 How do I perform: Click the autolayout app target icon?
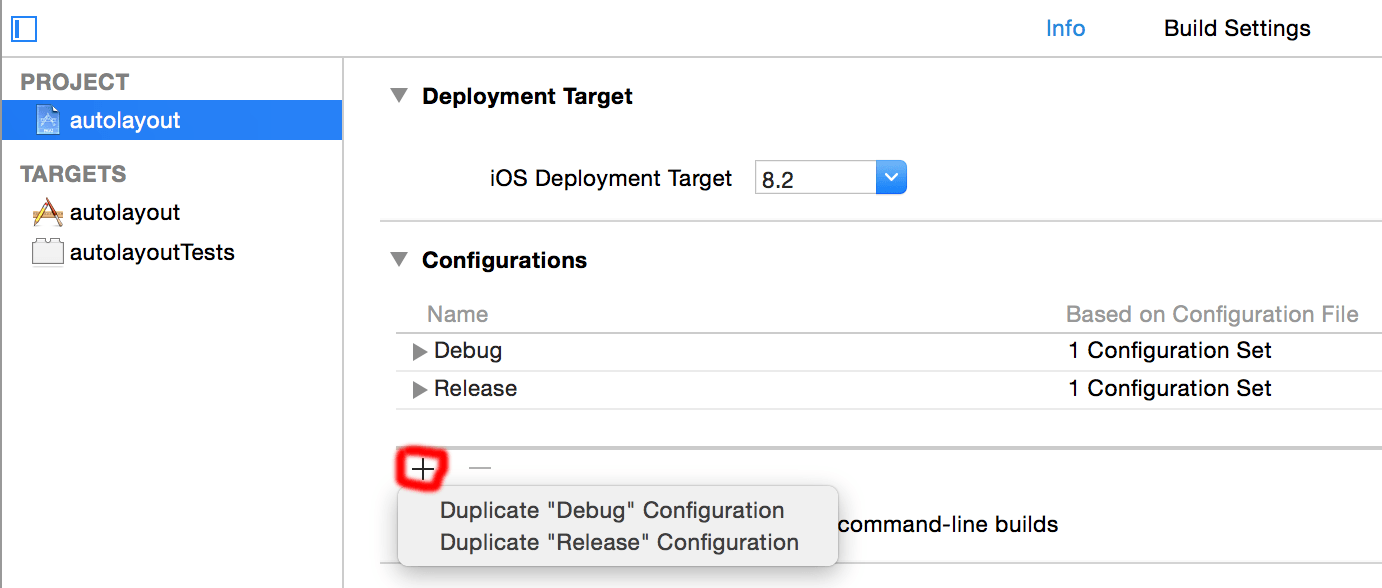47,212
